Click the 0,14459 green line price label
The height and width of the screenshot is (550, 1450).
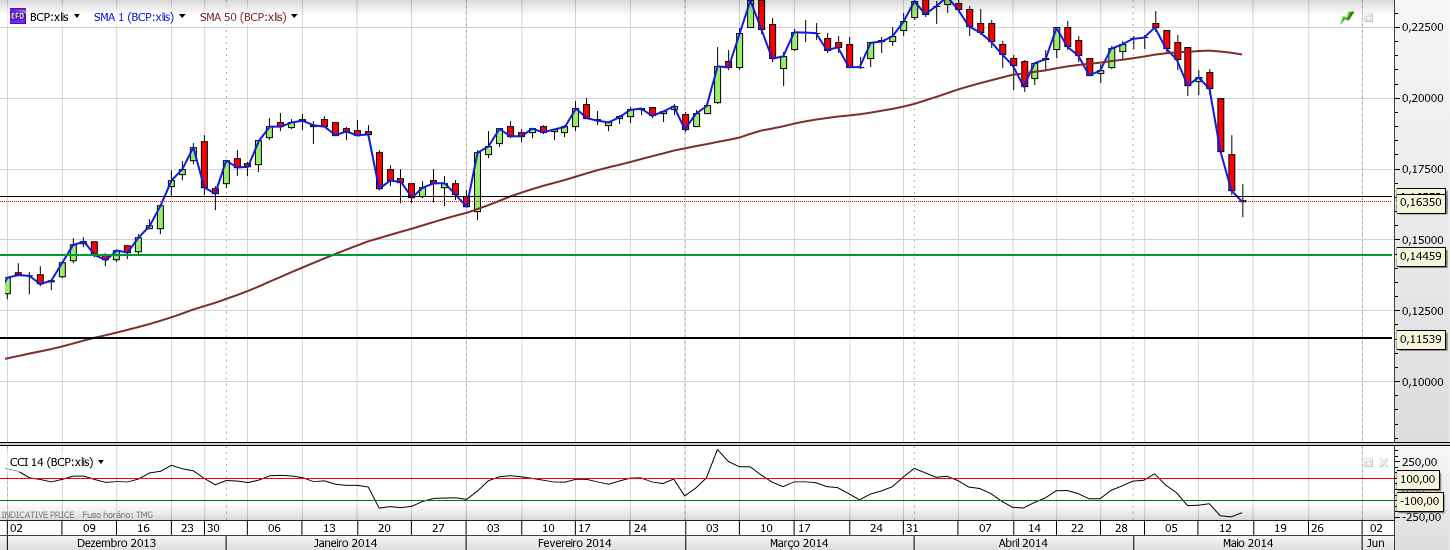click(1420, 256)
